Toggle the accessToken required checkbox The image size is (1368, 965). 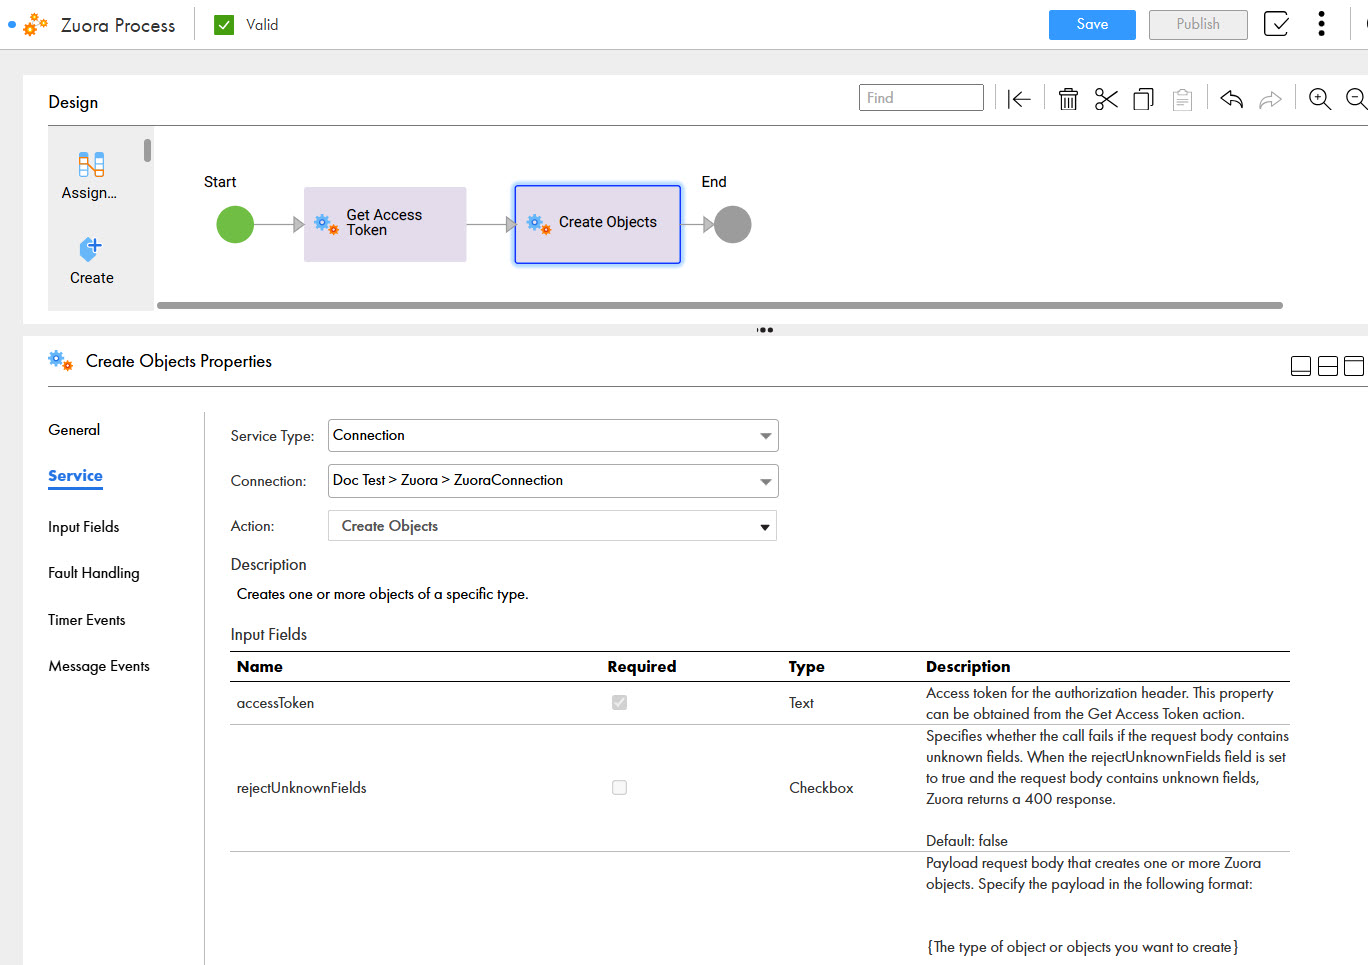click(620, 703)
